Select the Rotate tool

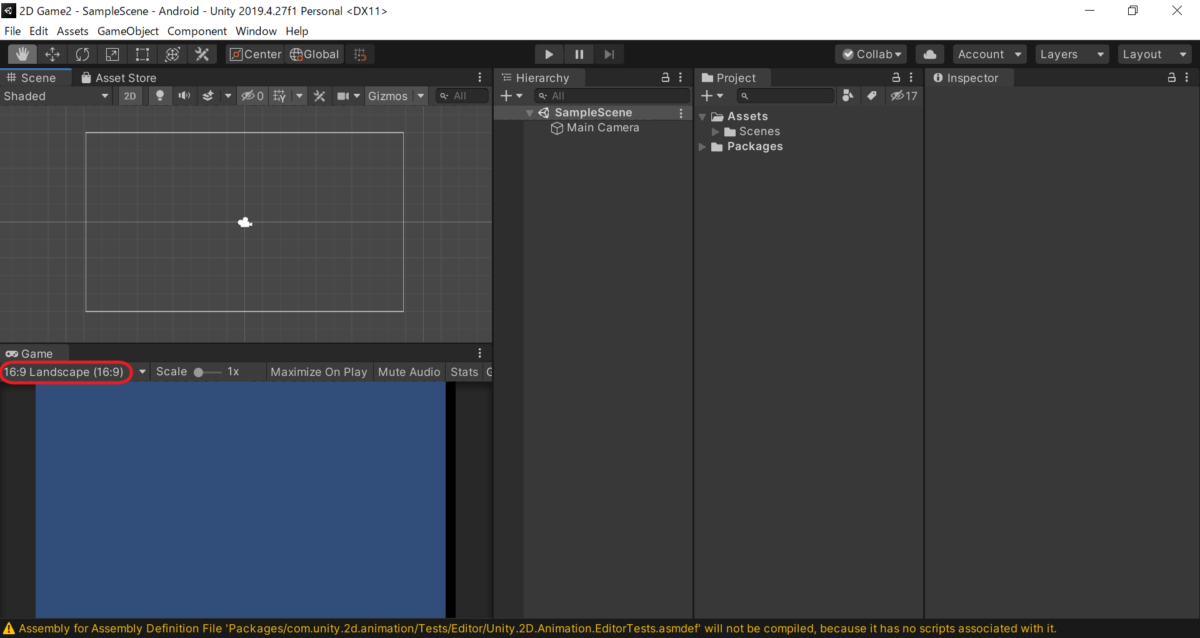[82, 54]
